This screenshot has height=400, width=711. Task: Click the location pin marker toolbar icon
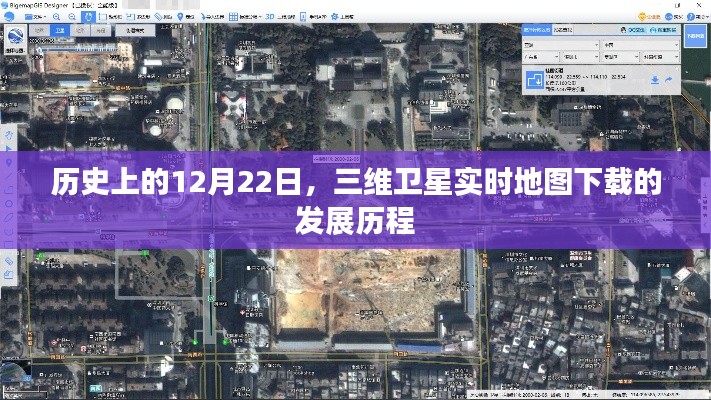180,17
